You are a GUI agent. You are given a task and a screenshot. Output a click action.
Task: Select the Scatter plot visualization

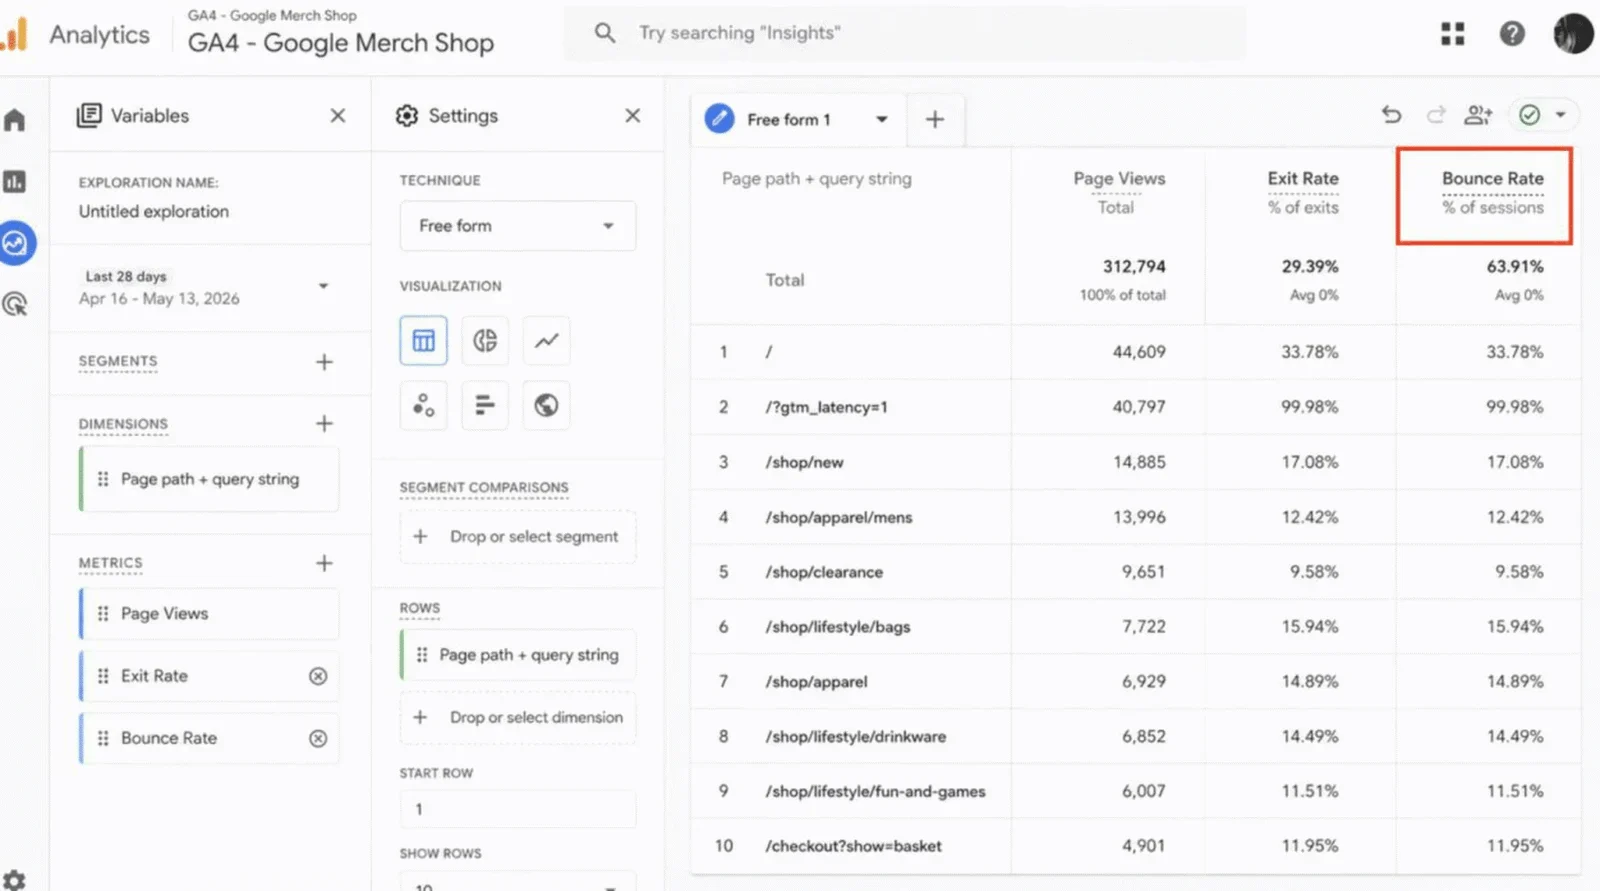coord(424,405)
